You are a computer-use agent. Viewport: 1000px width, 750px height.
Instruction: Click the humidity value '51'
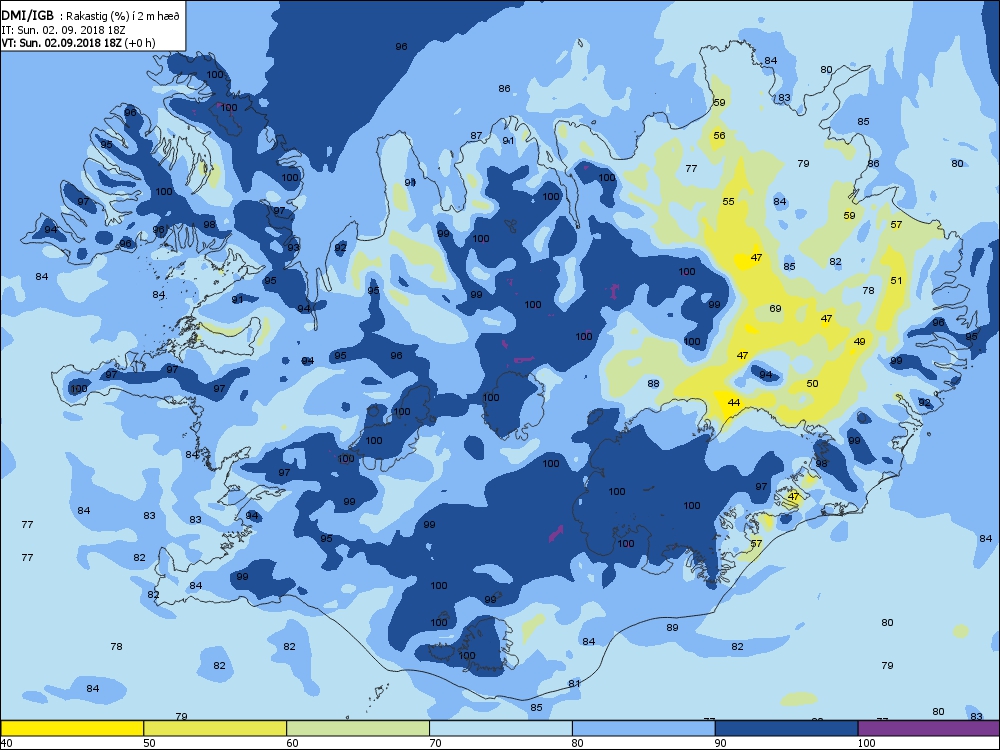(x=896, y=281)
